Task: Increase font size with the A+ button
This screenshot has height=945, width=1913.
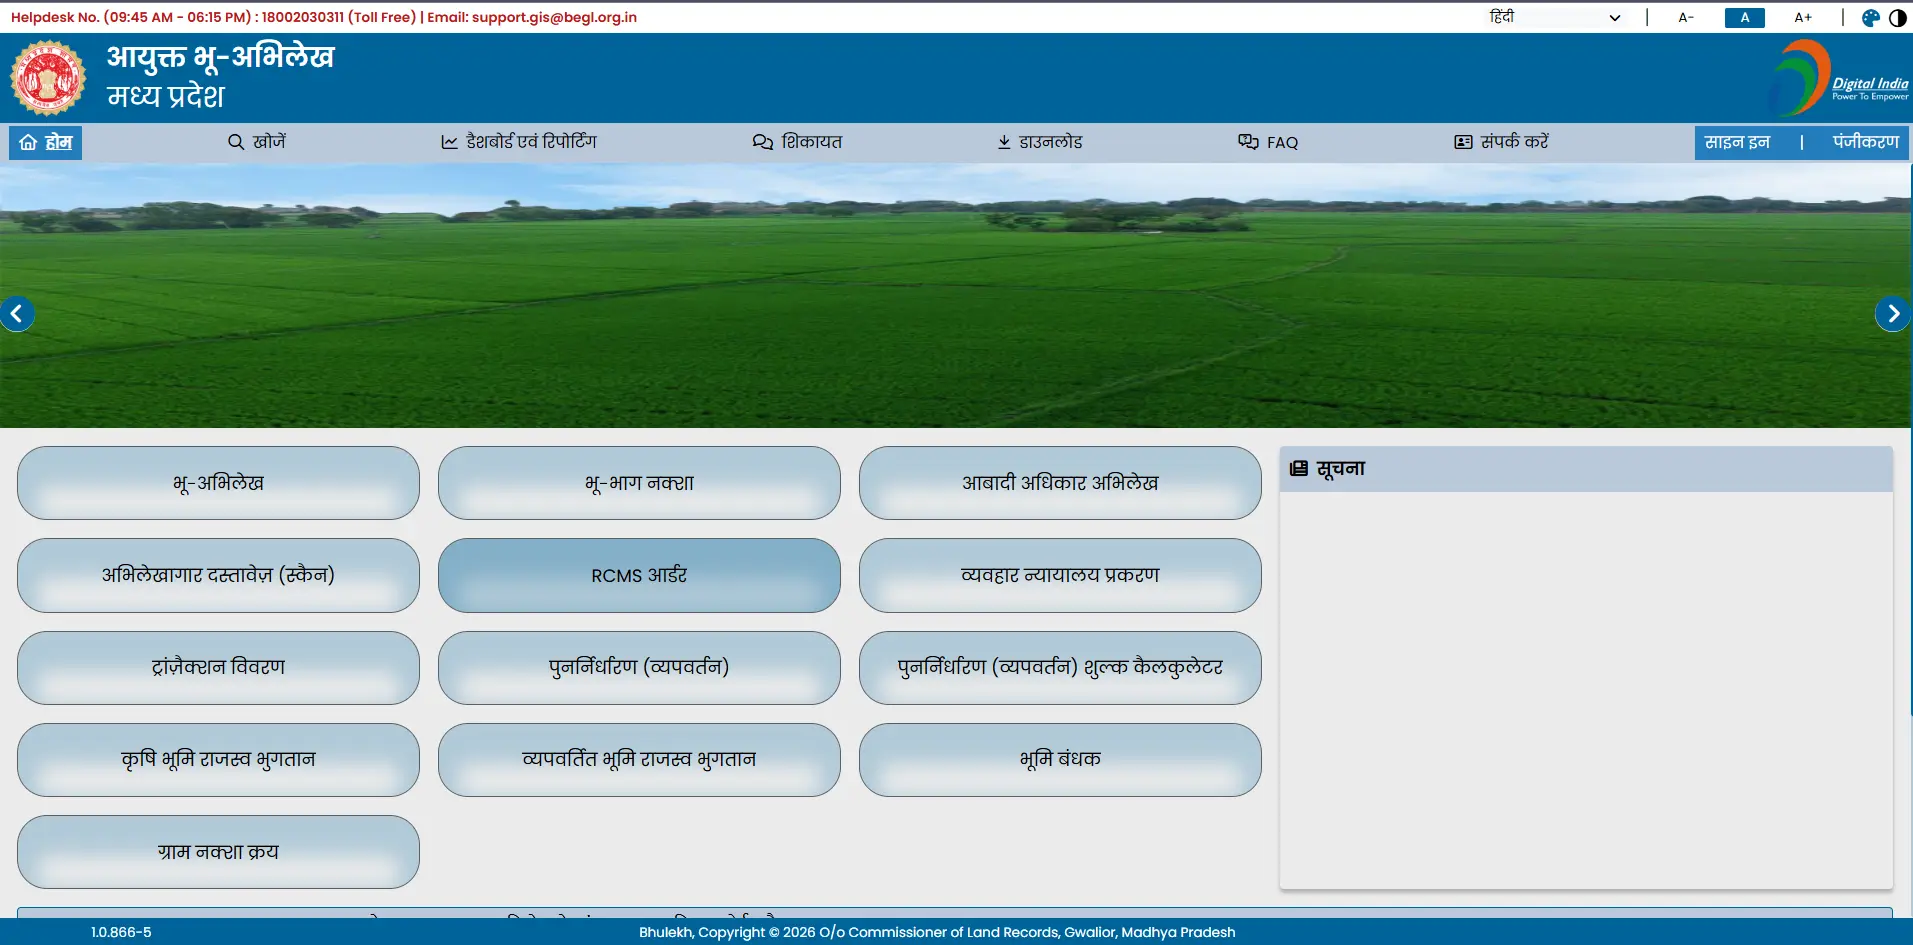Action: (1803, 18)
